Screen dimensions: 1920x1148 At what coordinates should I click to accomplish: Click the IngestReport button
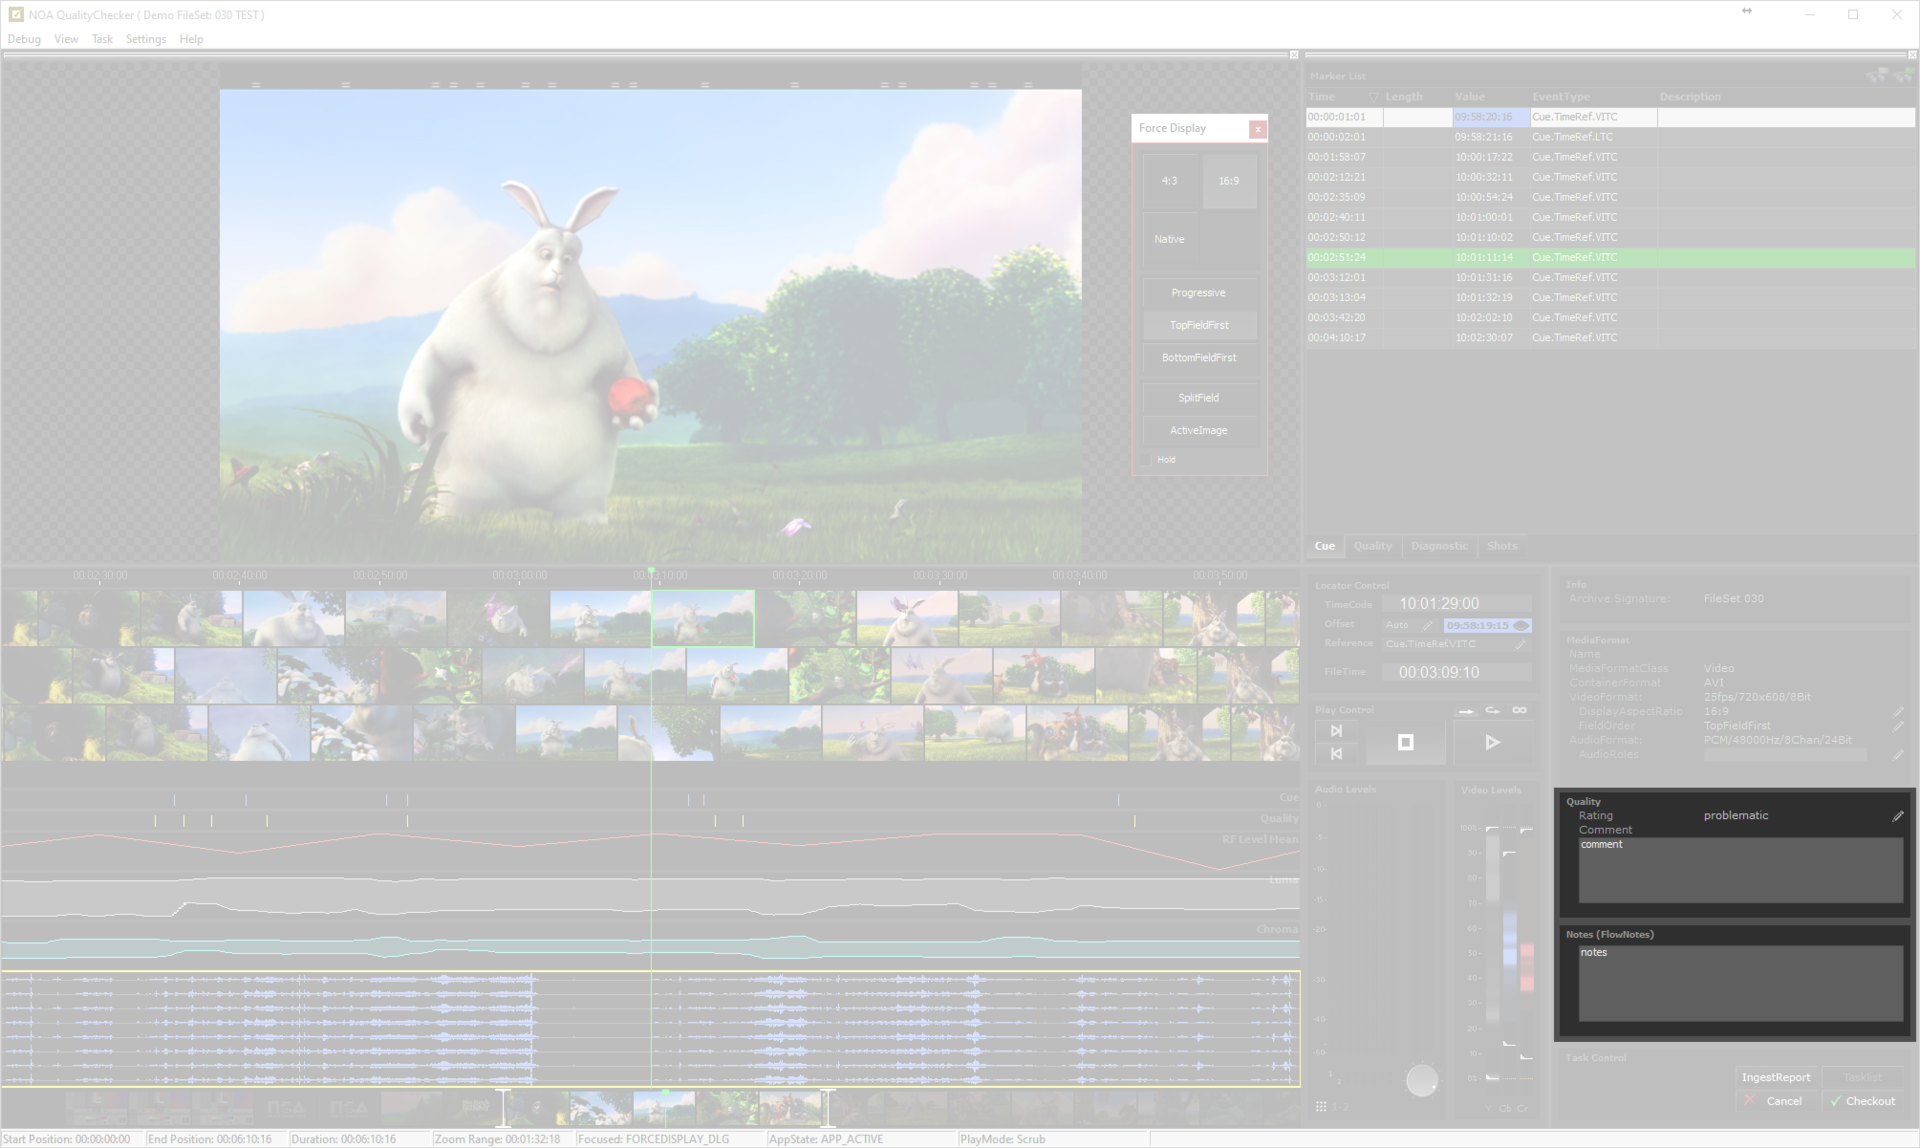click(1776, 1077)
